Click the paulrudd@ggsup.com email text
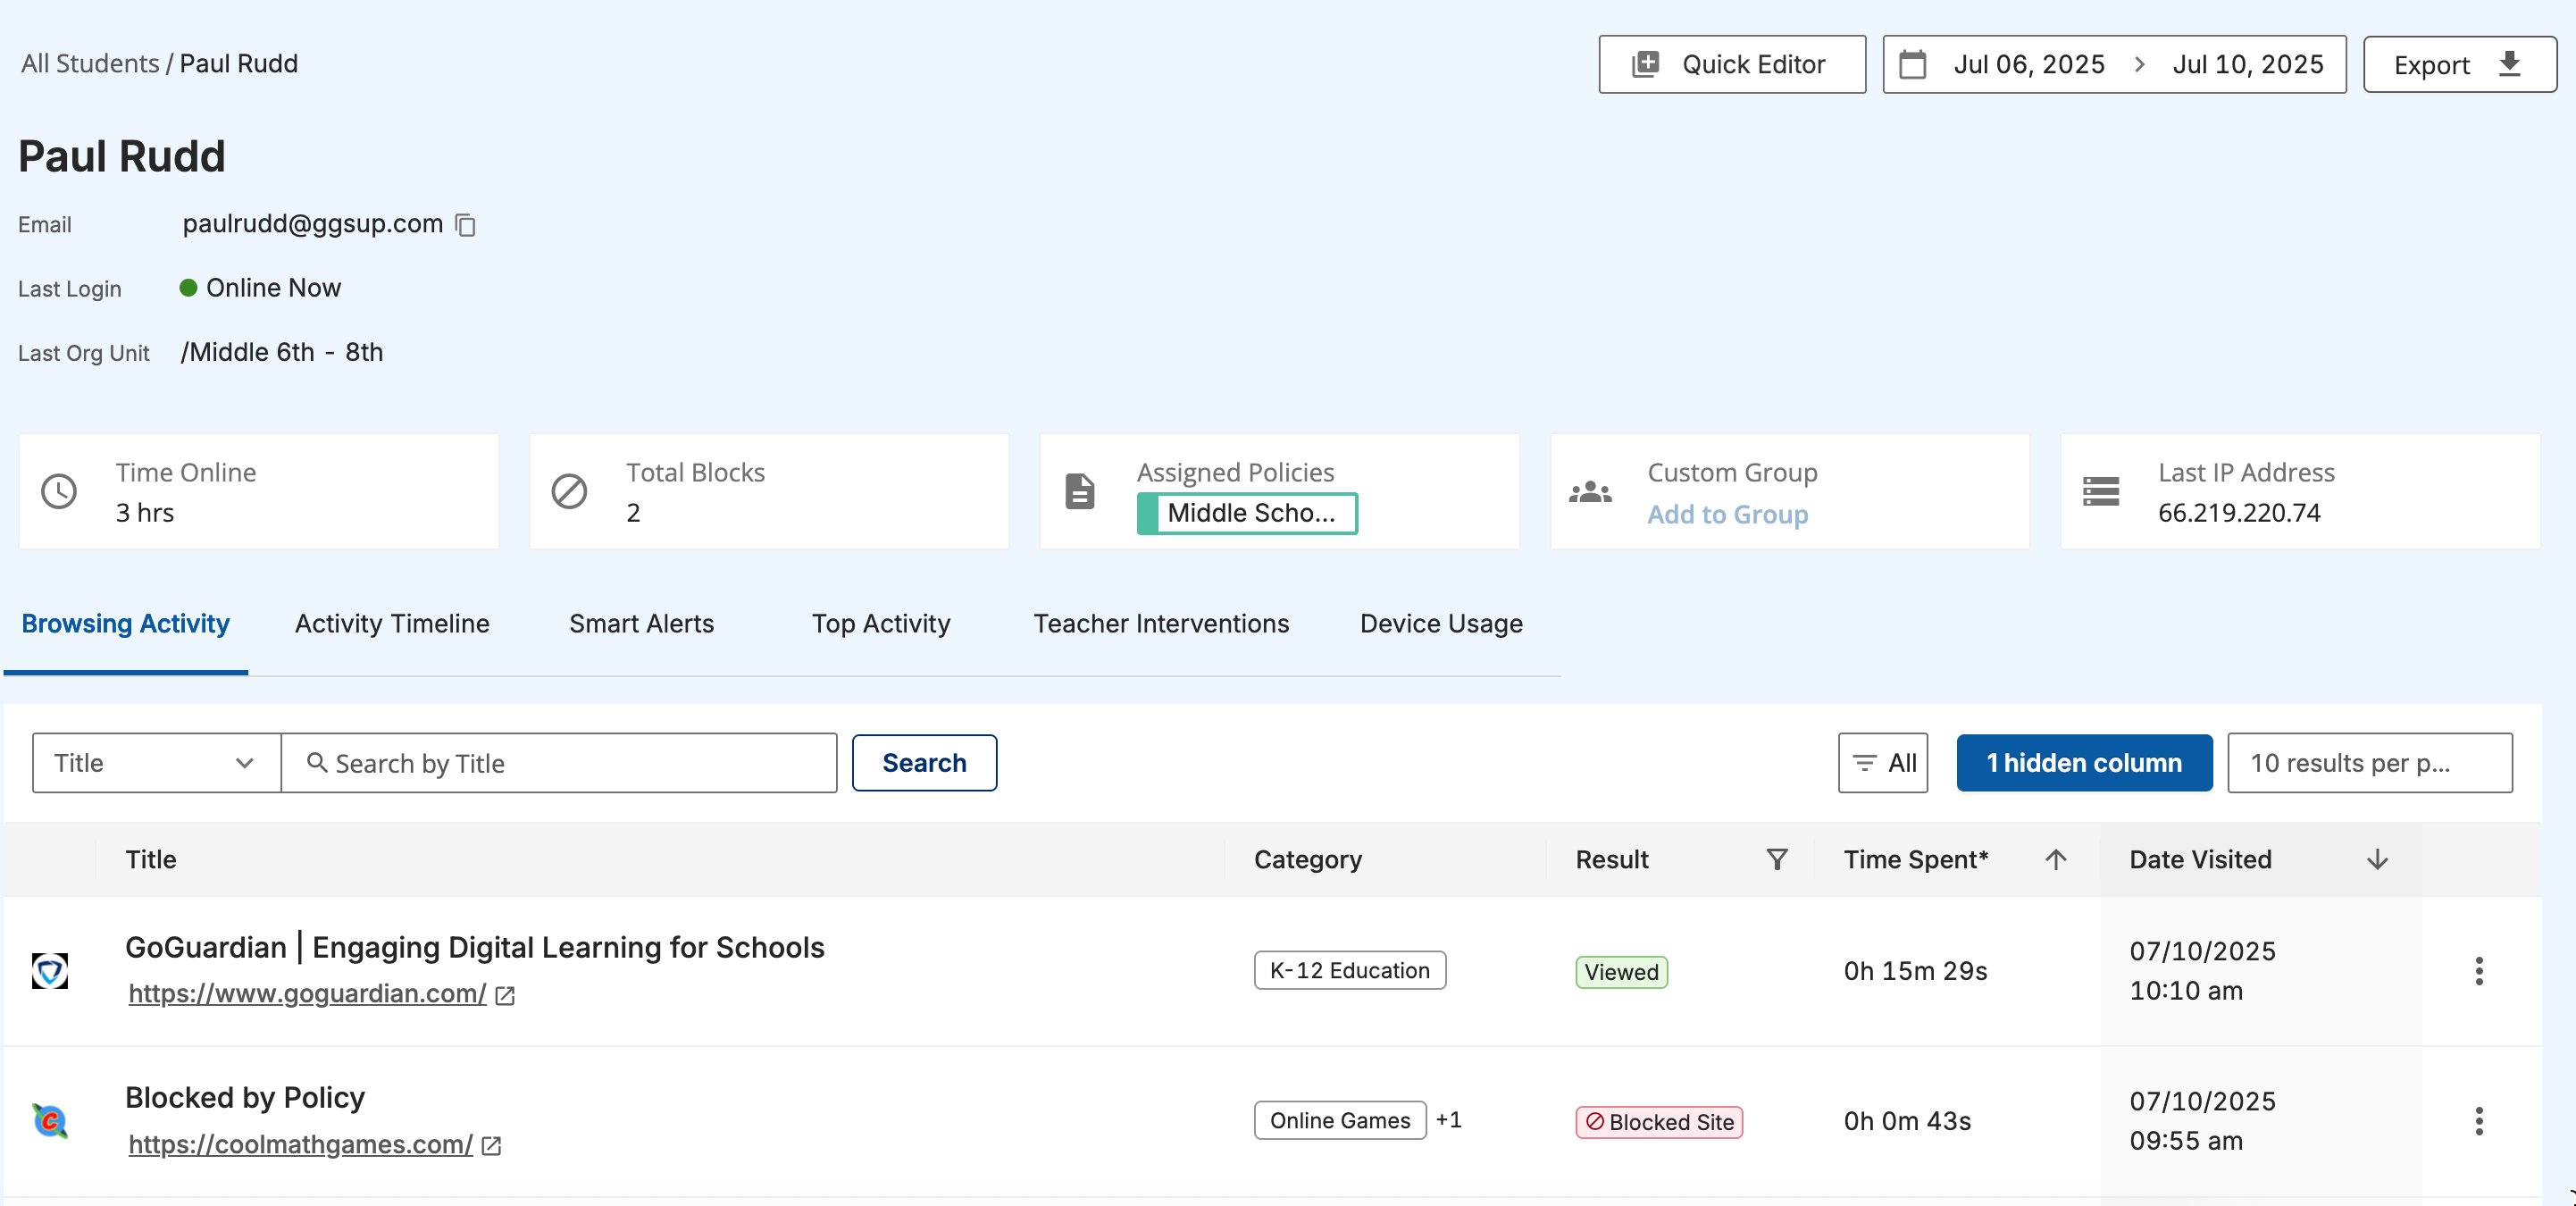 [x=312, y=223]
